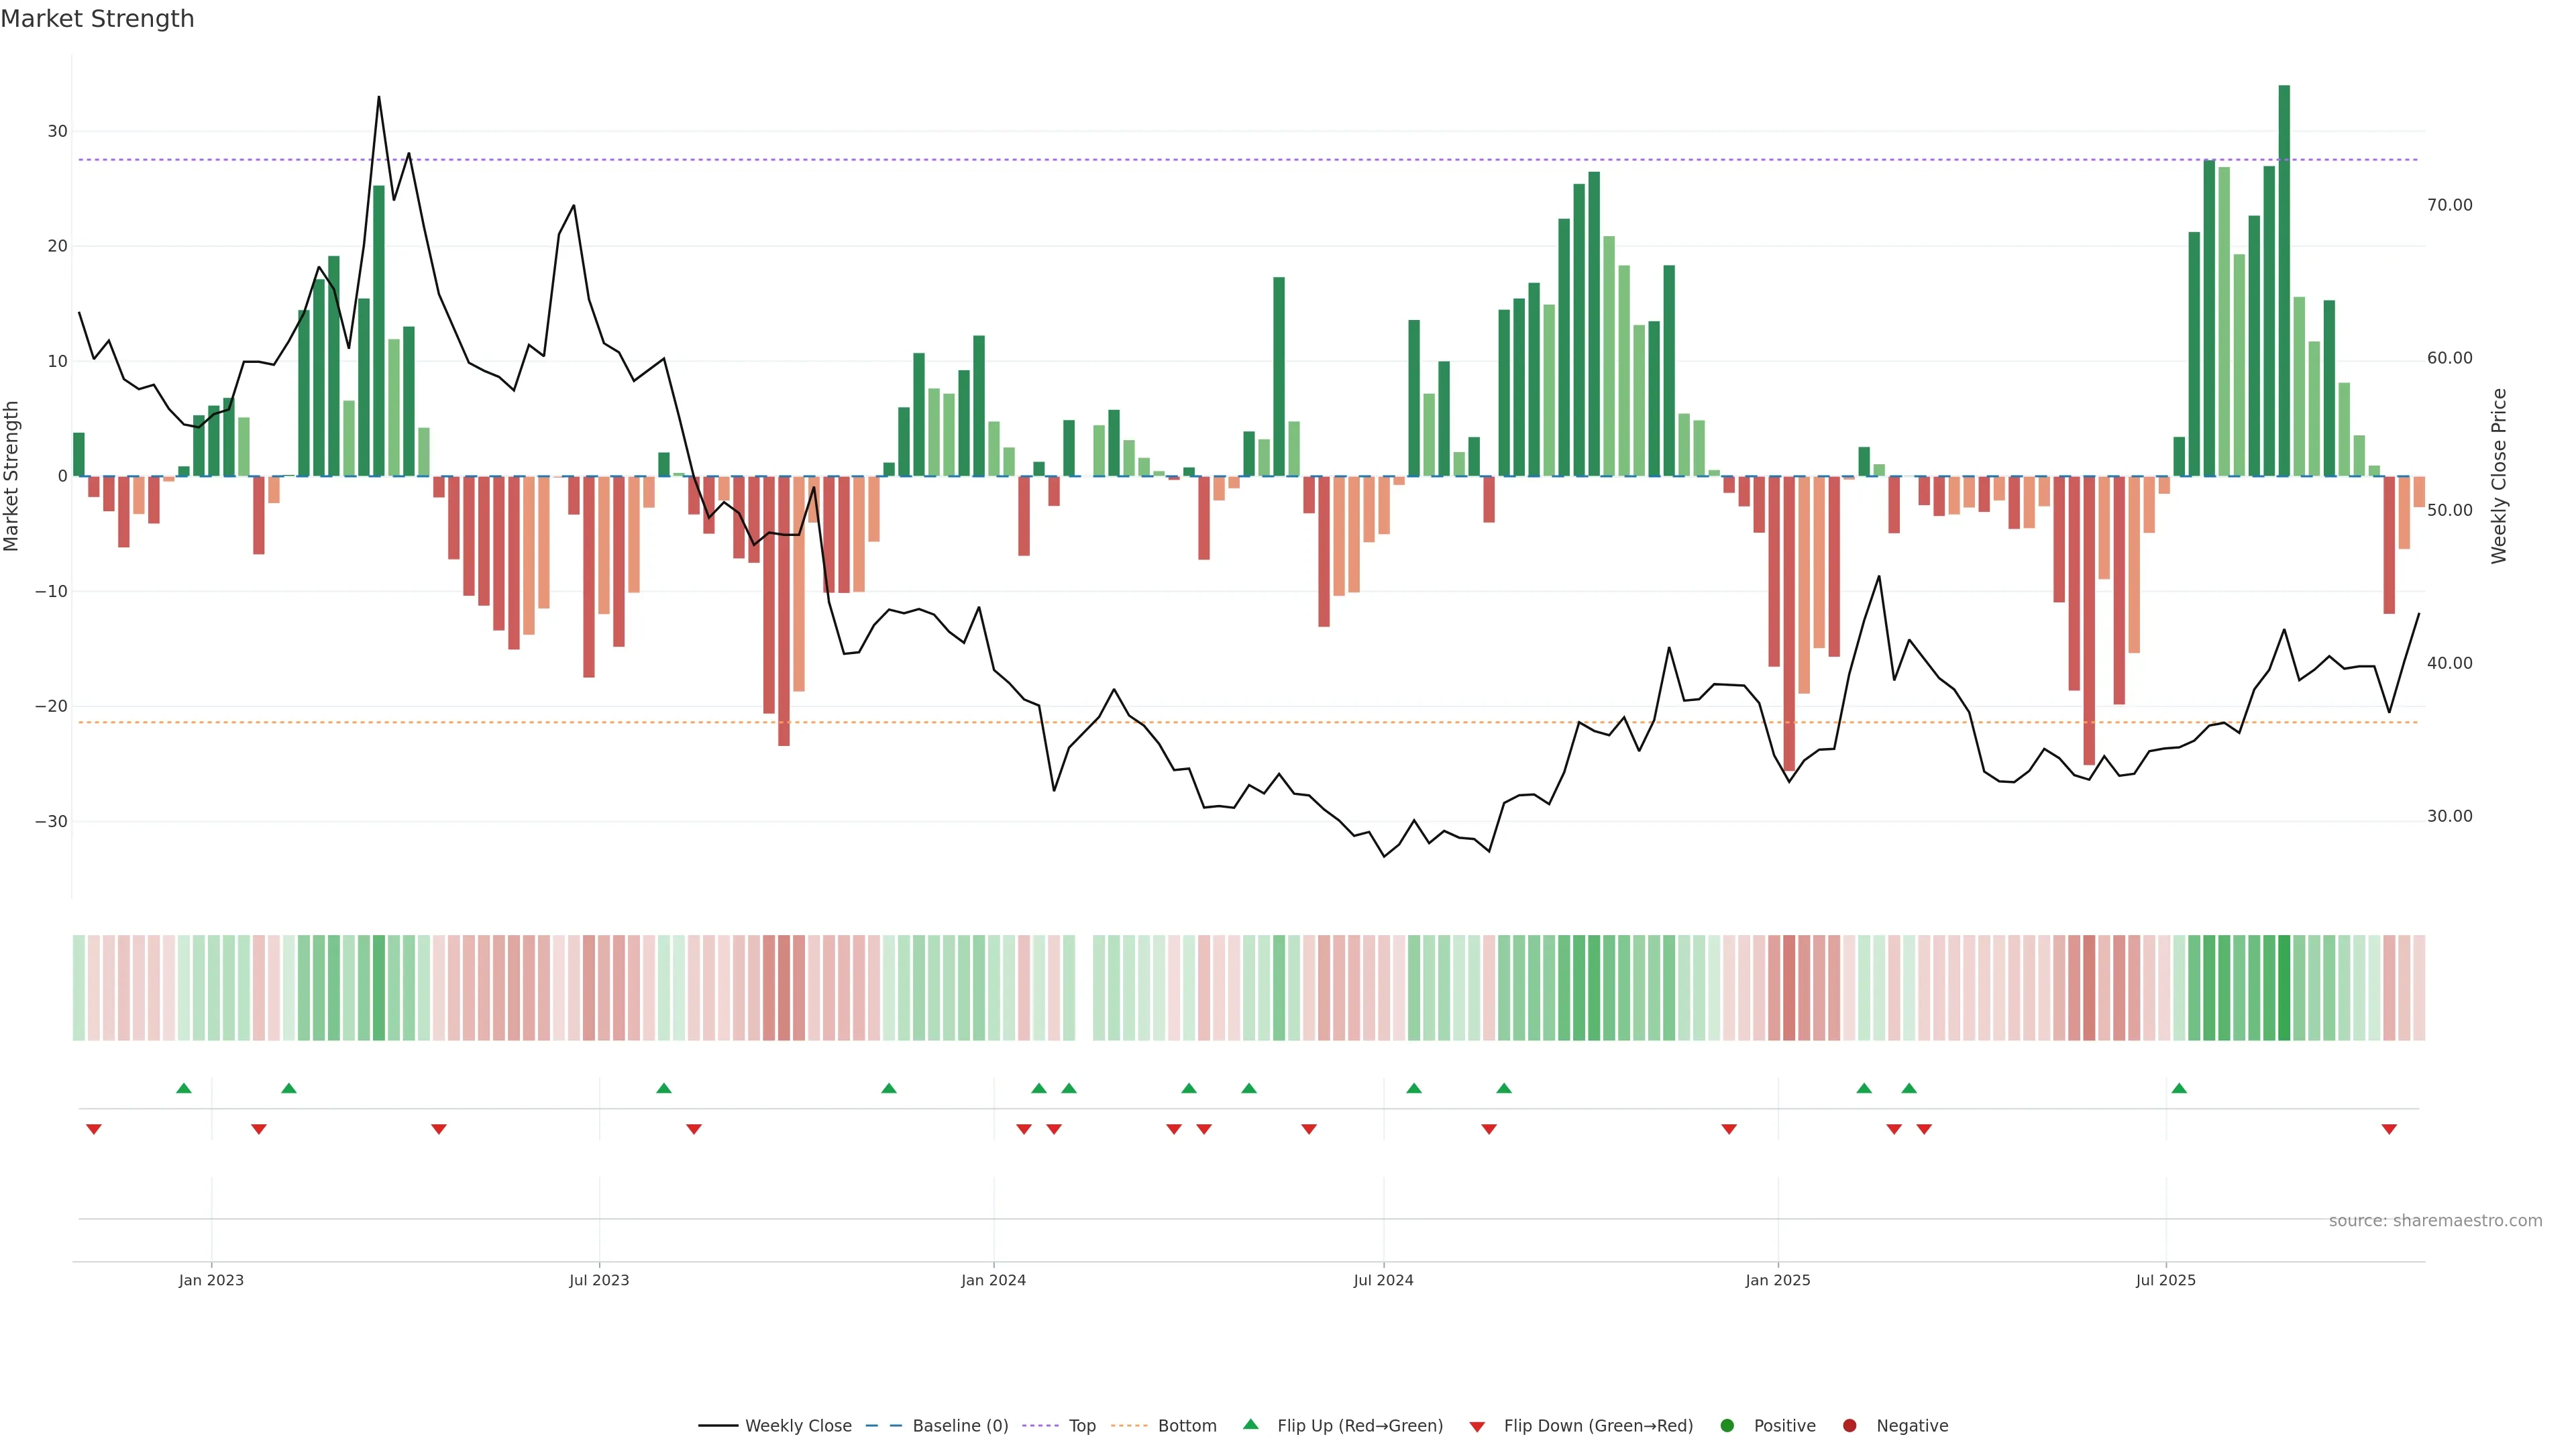Click the red Negative legend dot
This screenshot has width=2576, height=1449.
[x=1849, y=1426]
